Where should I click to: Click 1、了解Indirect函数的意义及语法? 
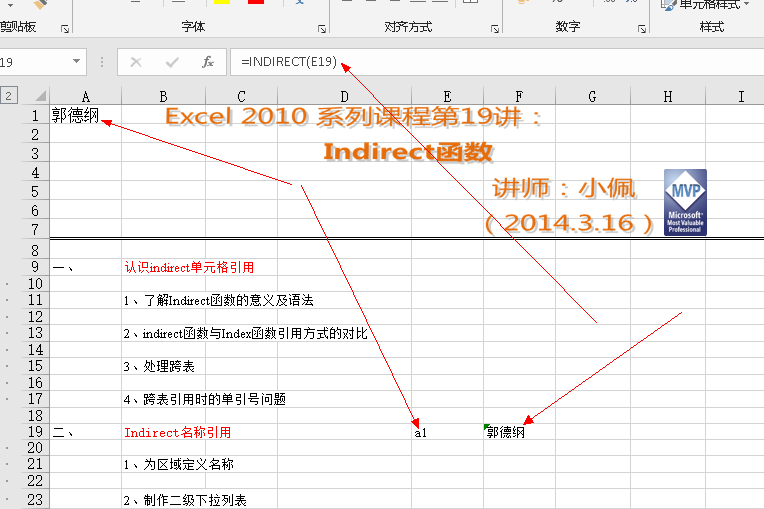[x=218, y=300]
